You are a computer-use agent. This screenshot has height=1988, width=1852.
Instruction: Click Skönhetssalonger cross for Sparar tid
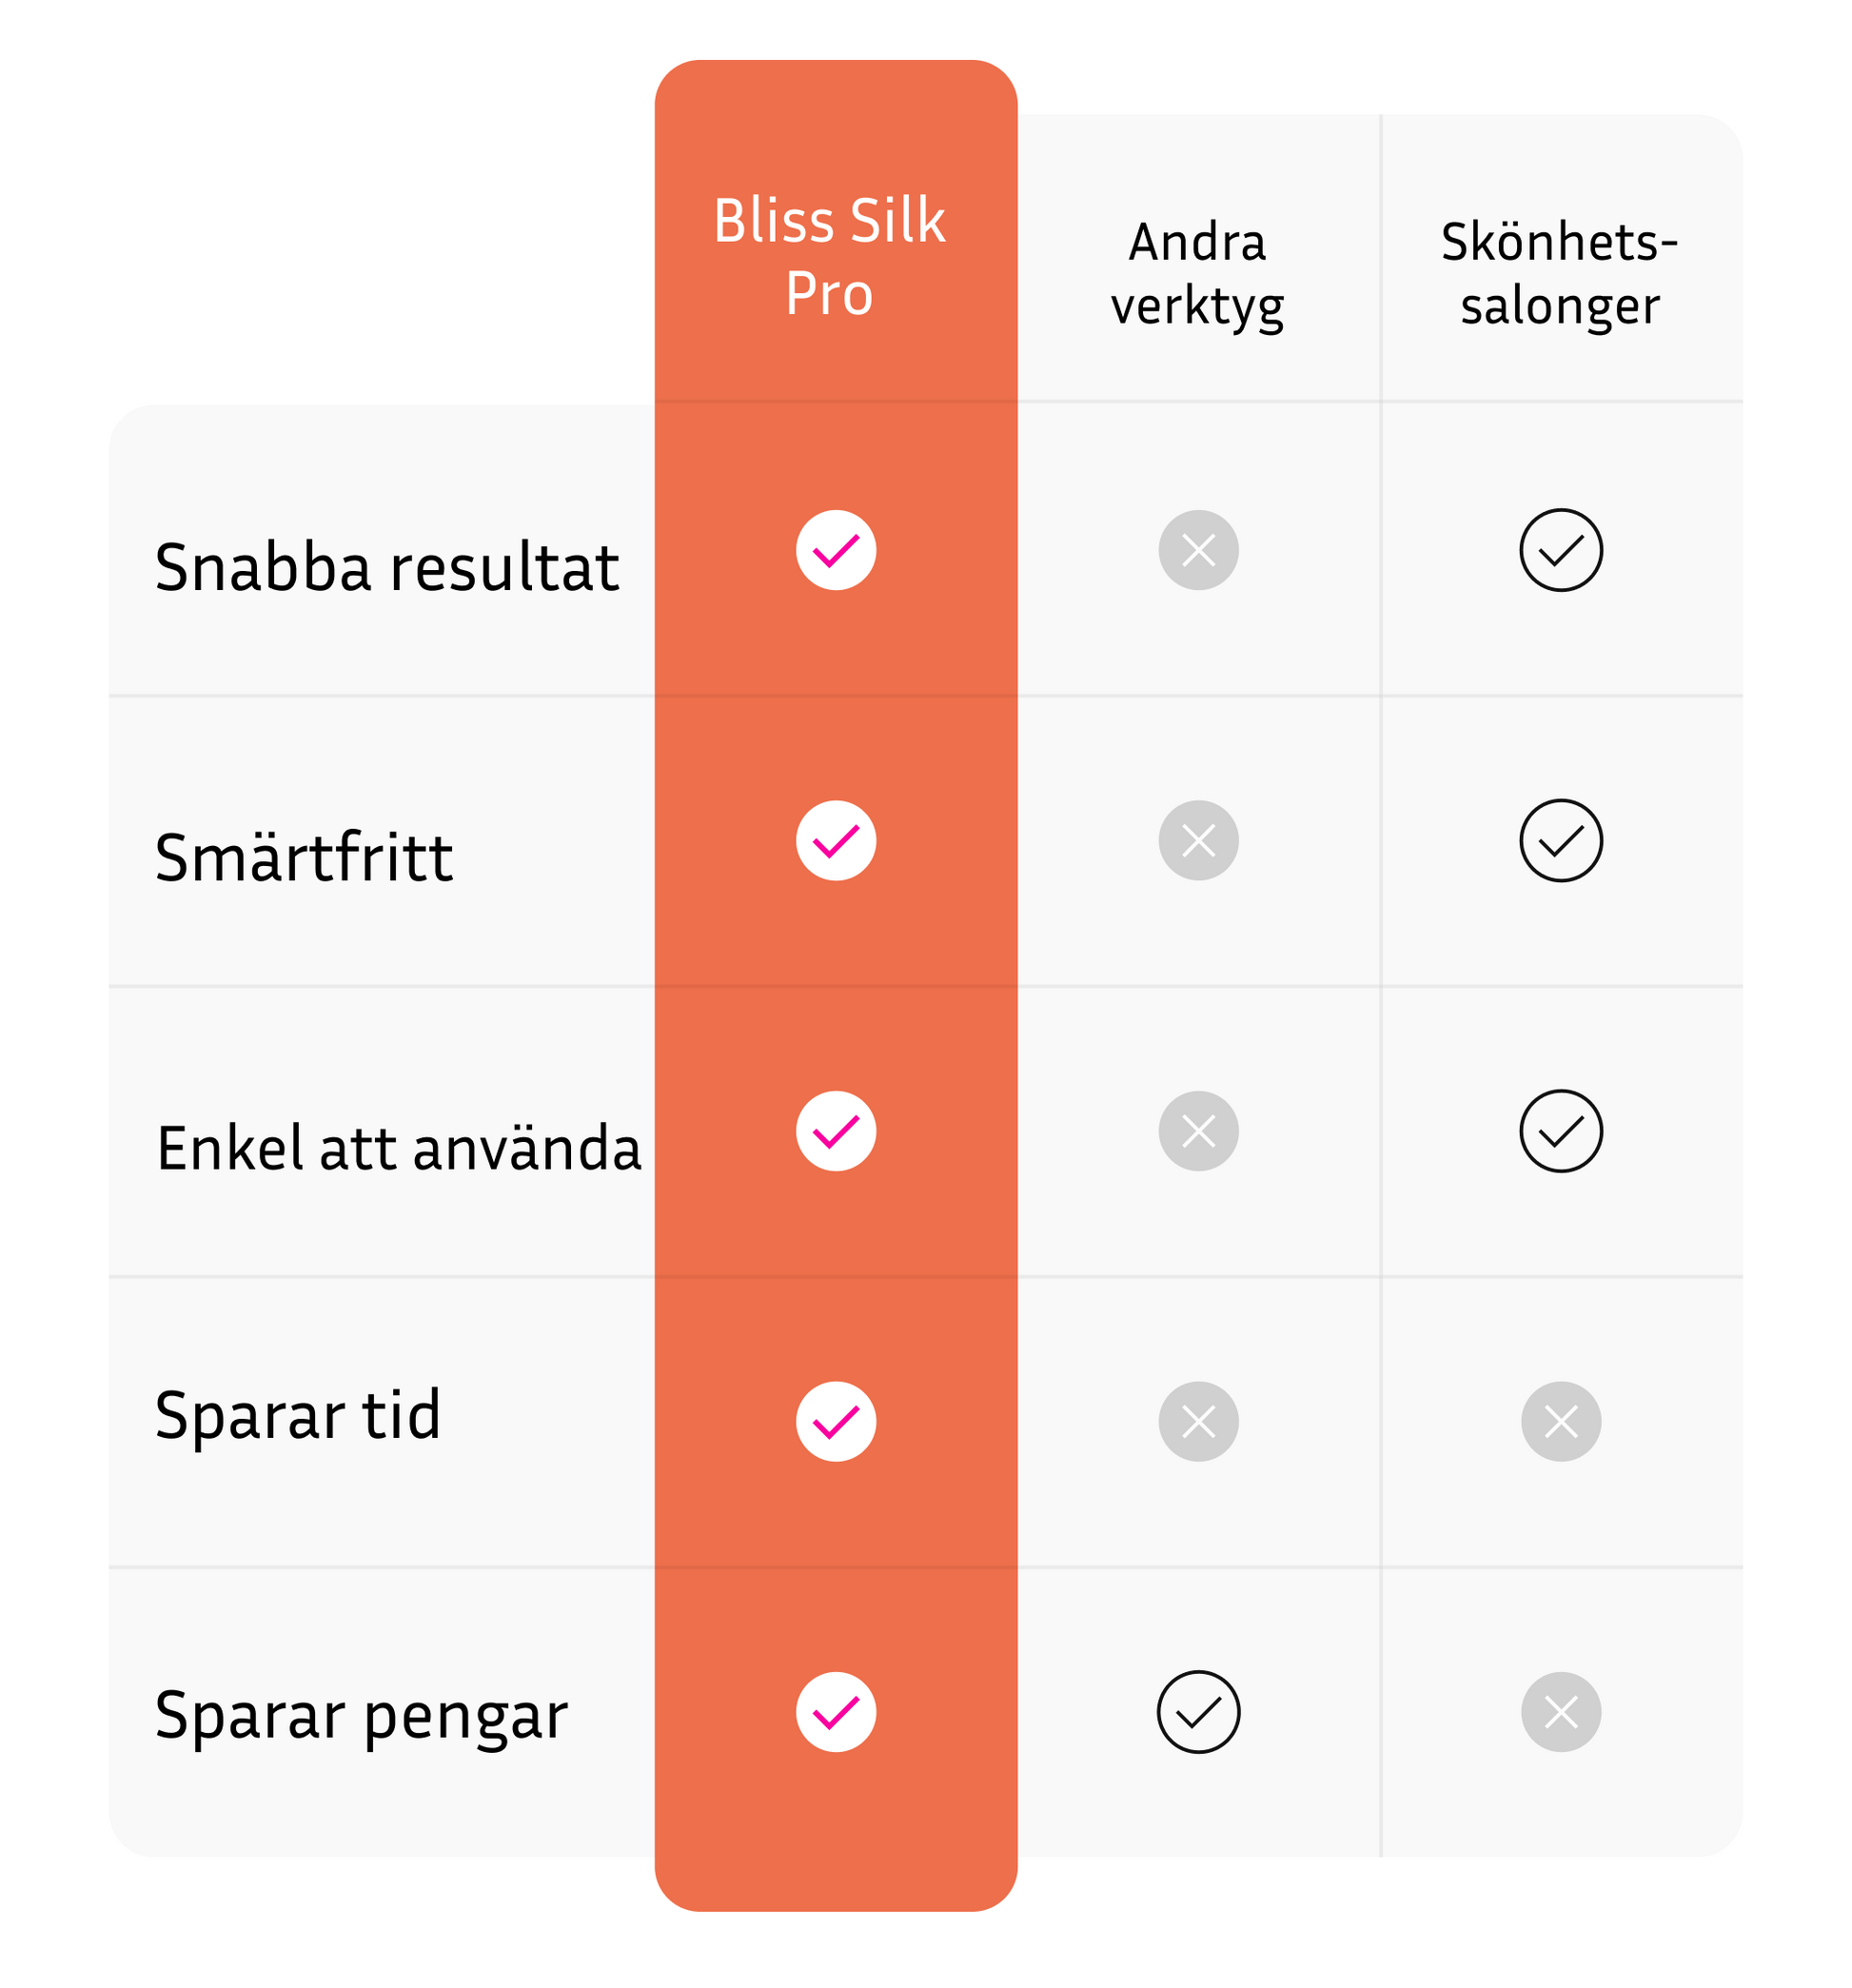pos(1560,1421)
